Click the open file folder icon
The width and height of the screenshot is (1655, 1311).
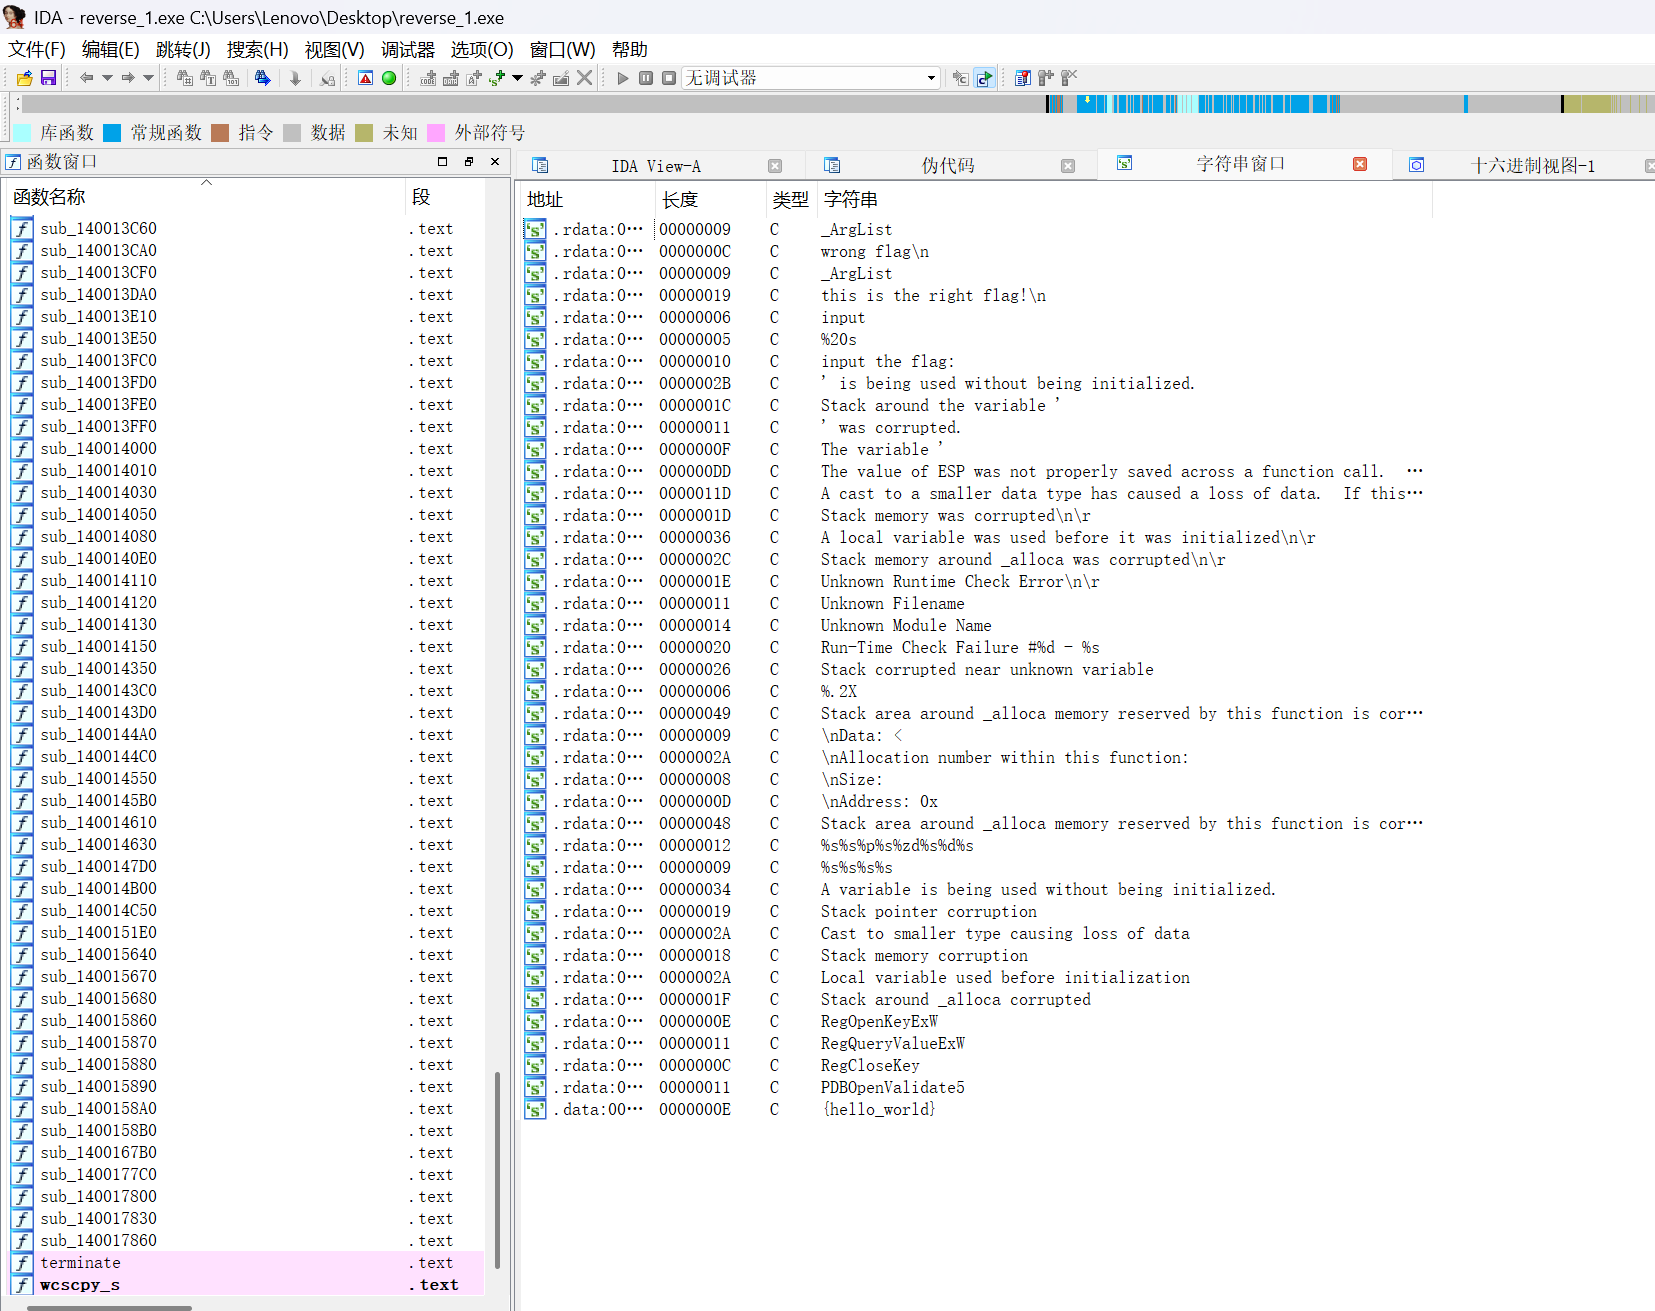pyautogui.click(x=25, y=78)
